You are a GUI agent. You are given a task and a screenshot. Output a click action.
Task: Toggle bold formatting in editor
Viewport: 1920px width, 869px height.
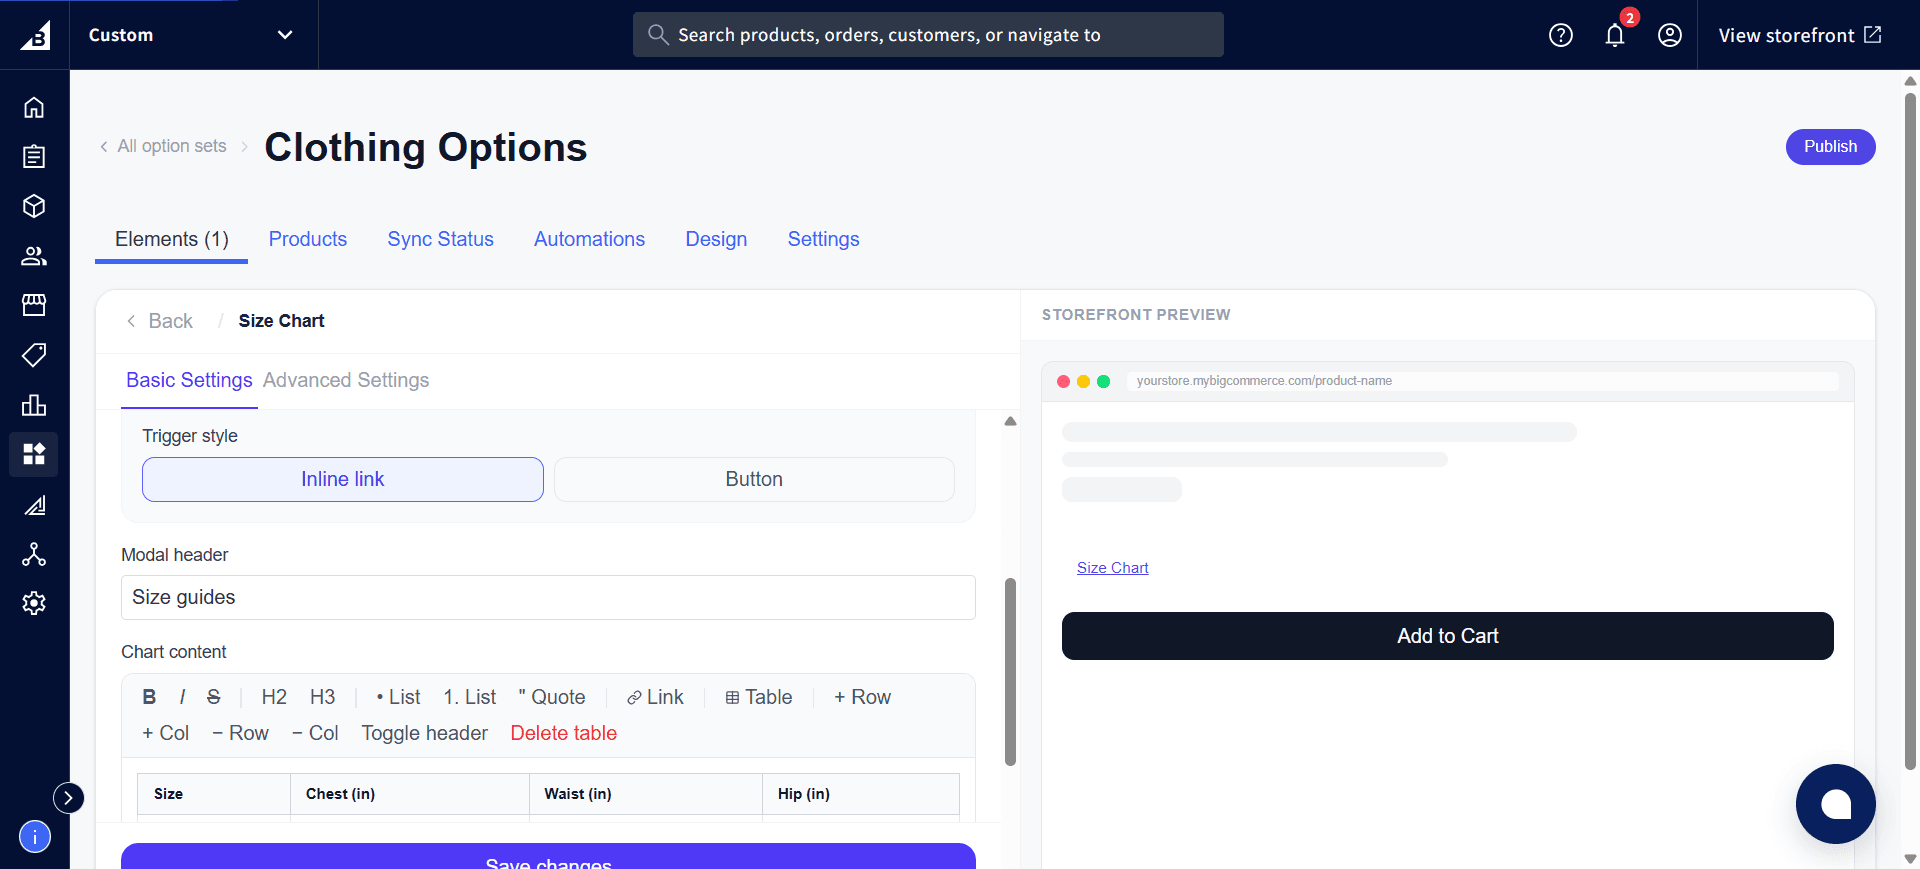click(149, 697)
